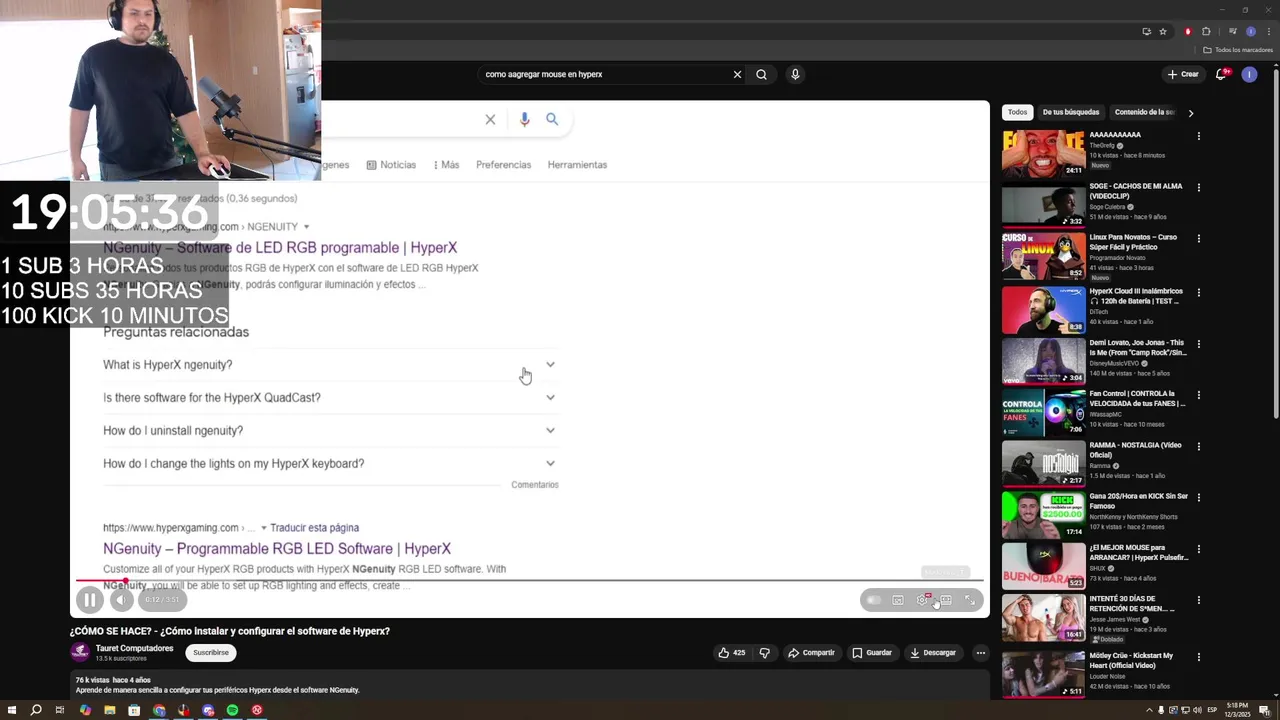Mute the video with speaker icon

click(121, 600)
